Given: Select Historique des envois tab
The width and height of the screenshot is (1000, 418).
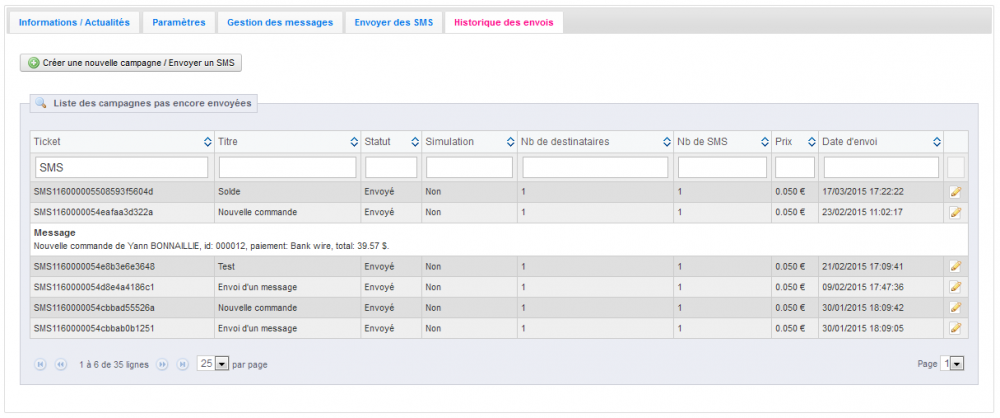Looking at the screenshot, I should coord(504,22).
